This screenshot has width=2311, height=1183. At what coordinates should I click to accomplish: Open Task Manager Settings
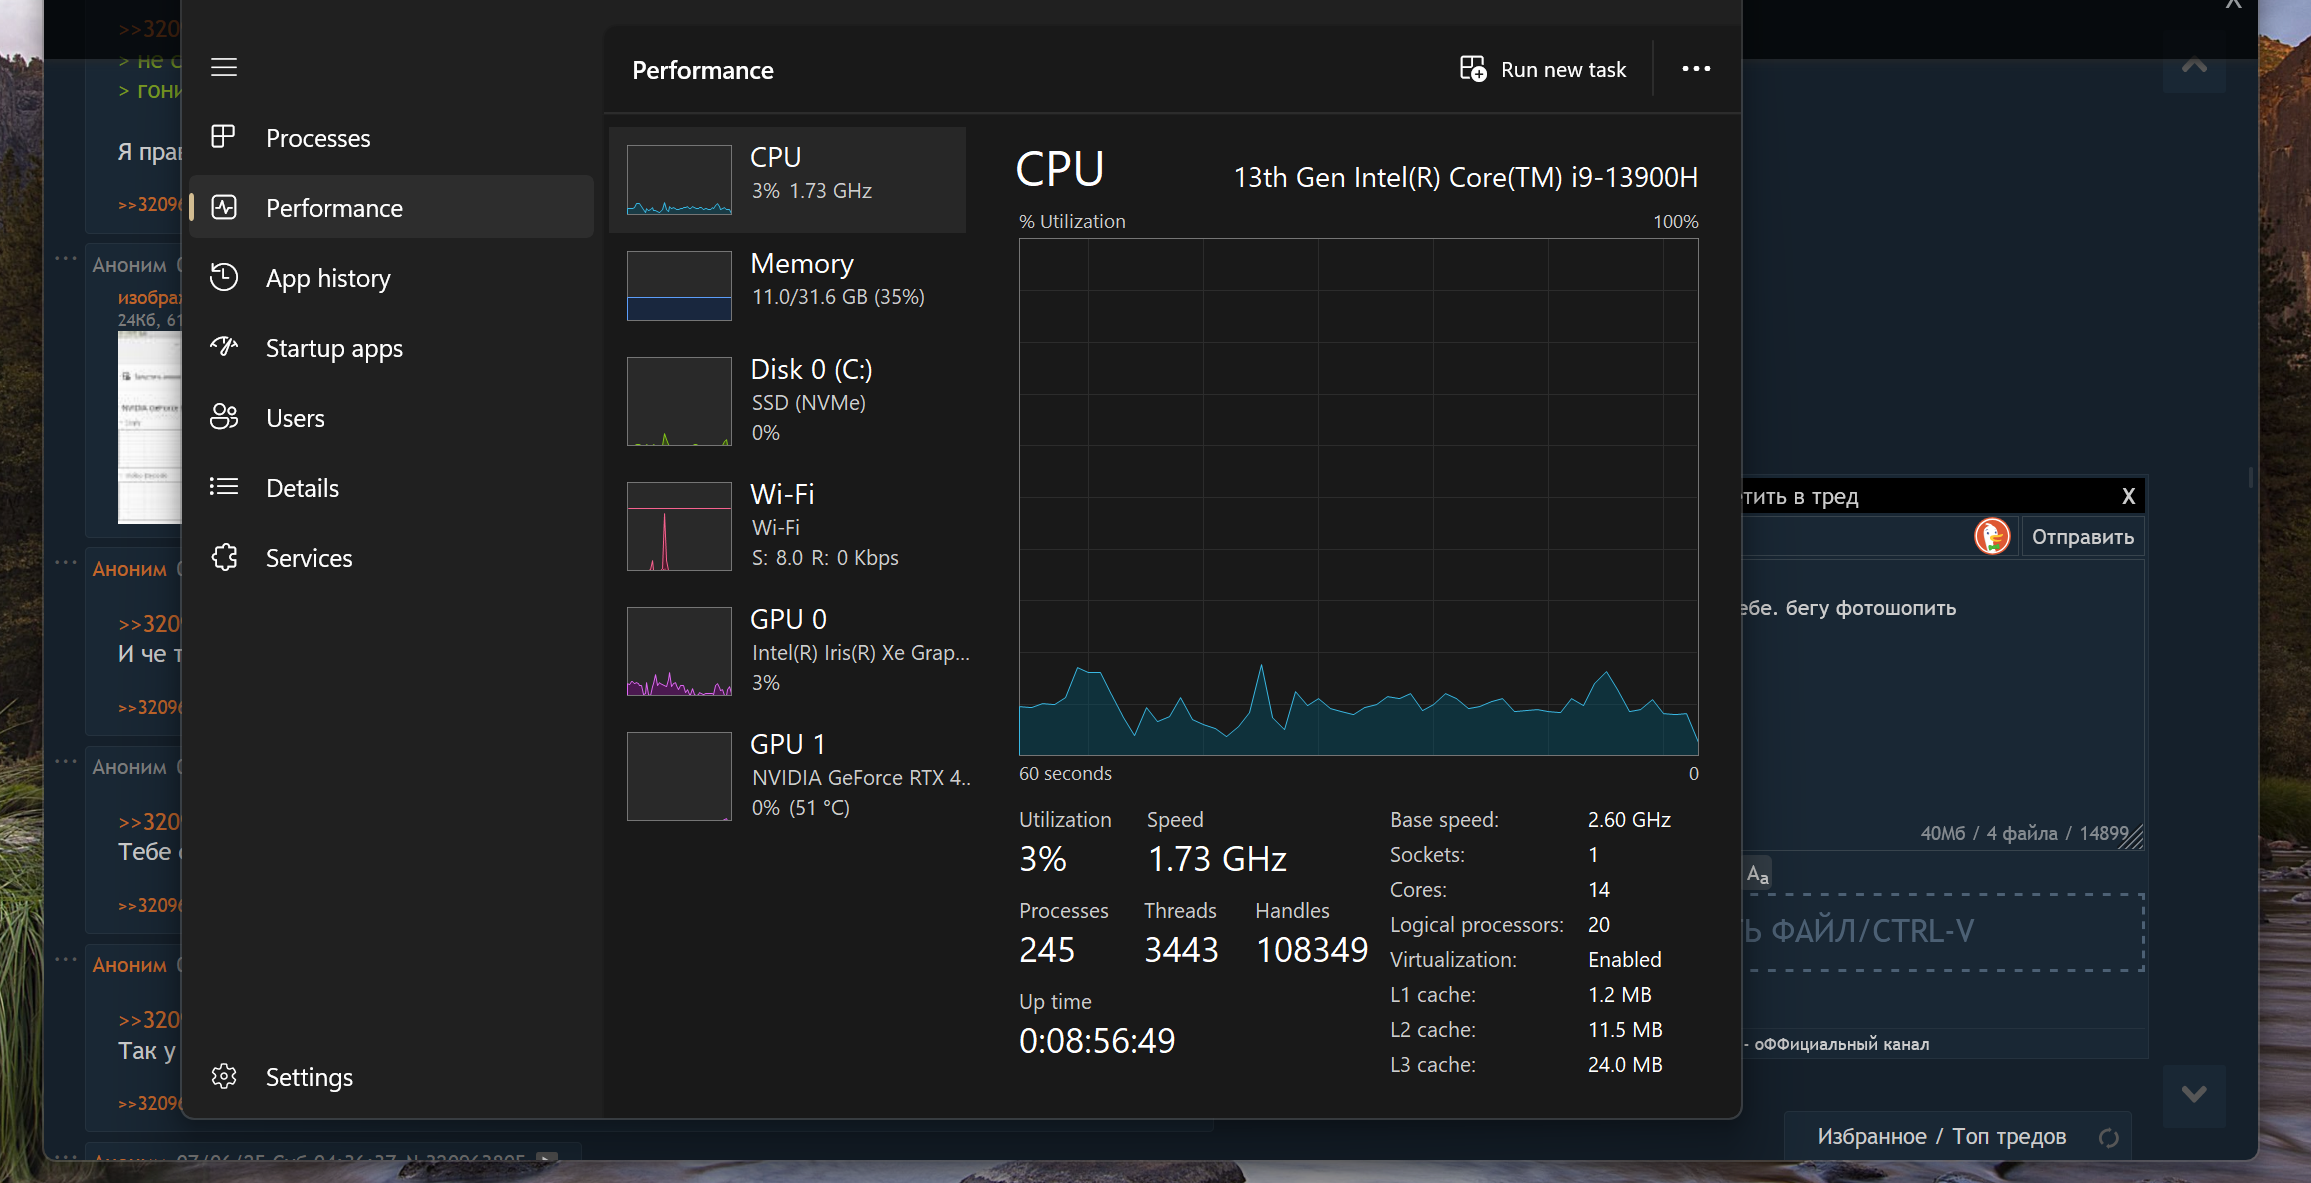308,1077
